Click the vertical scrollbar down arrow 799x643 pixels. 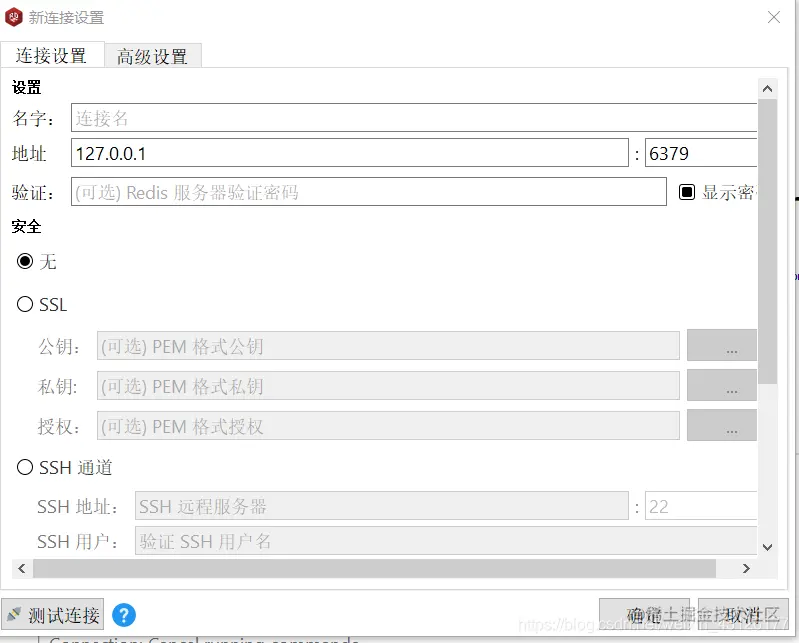[x=767, y=547]
